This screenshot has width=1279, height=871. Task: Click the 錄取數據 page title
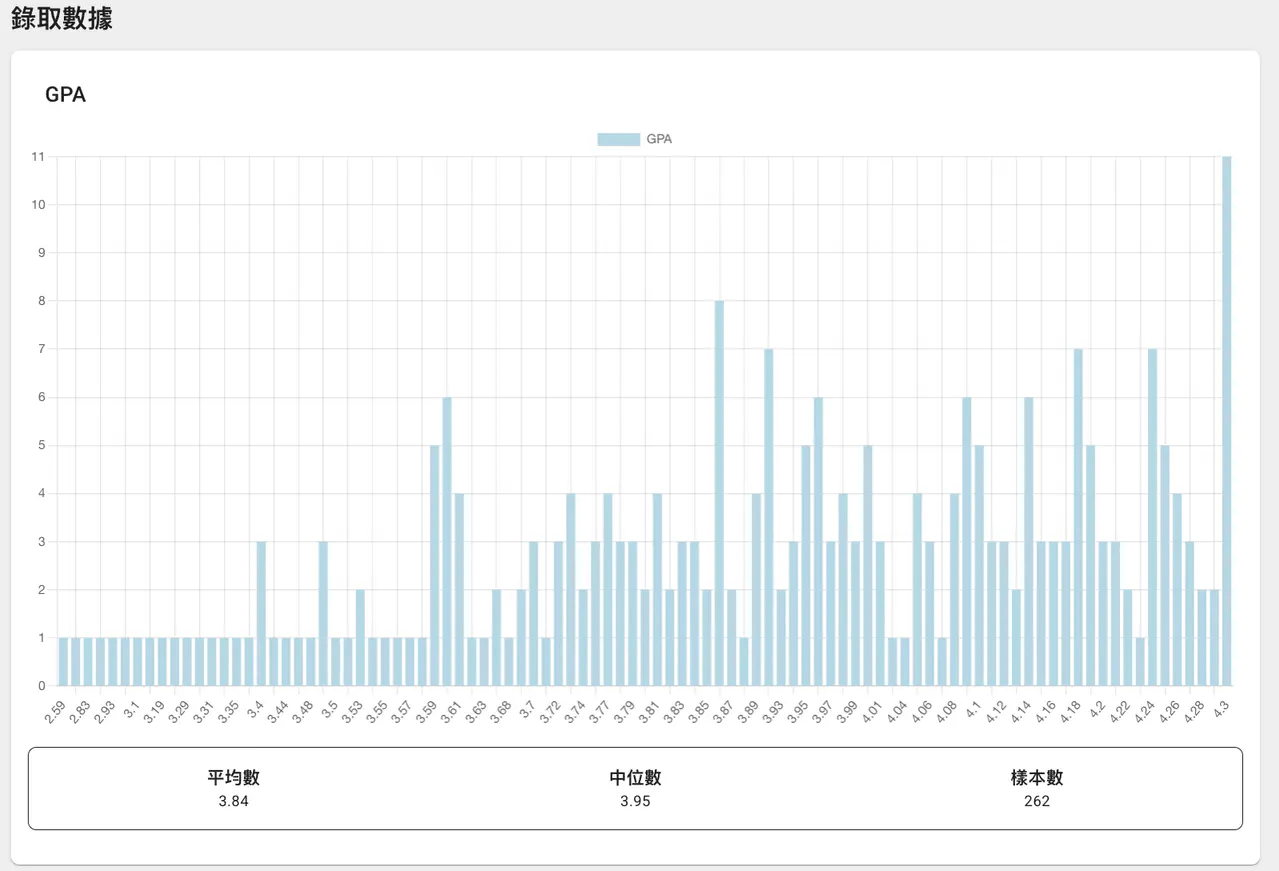tap(62, 18)
